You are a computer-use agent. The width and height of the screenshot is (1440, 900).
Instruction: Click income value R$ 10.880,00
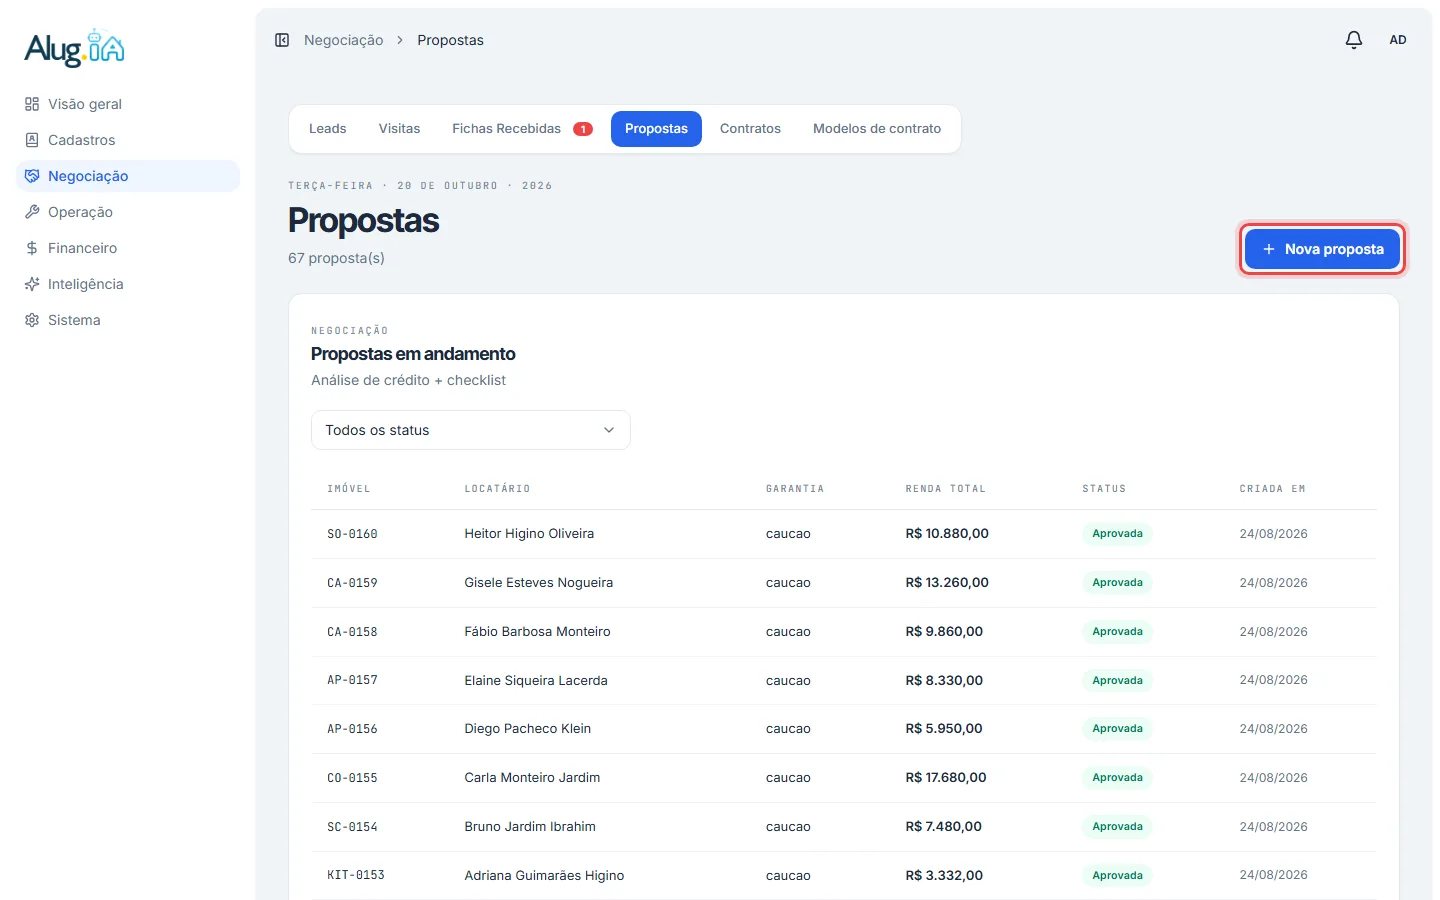click(x=947, y=534)
